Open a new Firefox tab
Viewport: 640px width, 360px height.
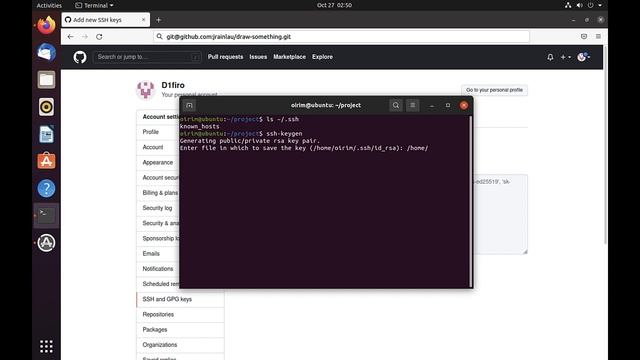(158, 20)
